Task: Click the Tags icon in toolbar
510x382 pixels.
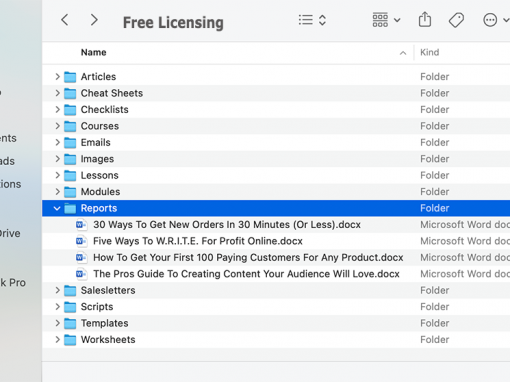Action: click(456, 20)
